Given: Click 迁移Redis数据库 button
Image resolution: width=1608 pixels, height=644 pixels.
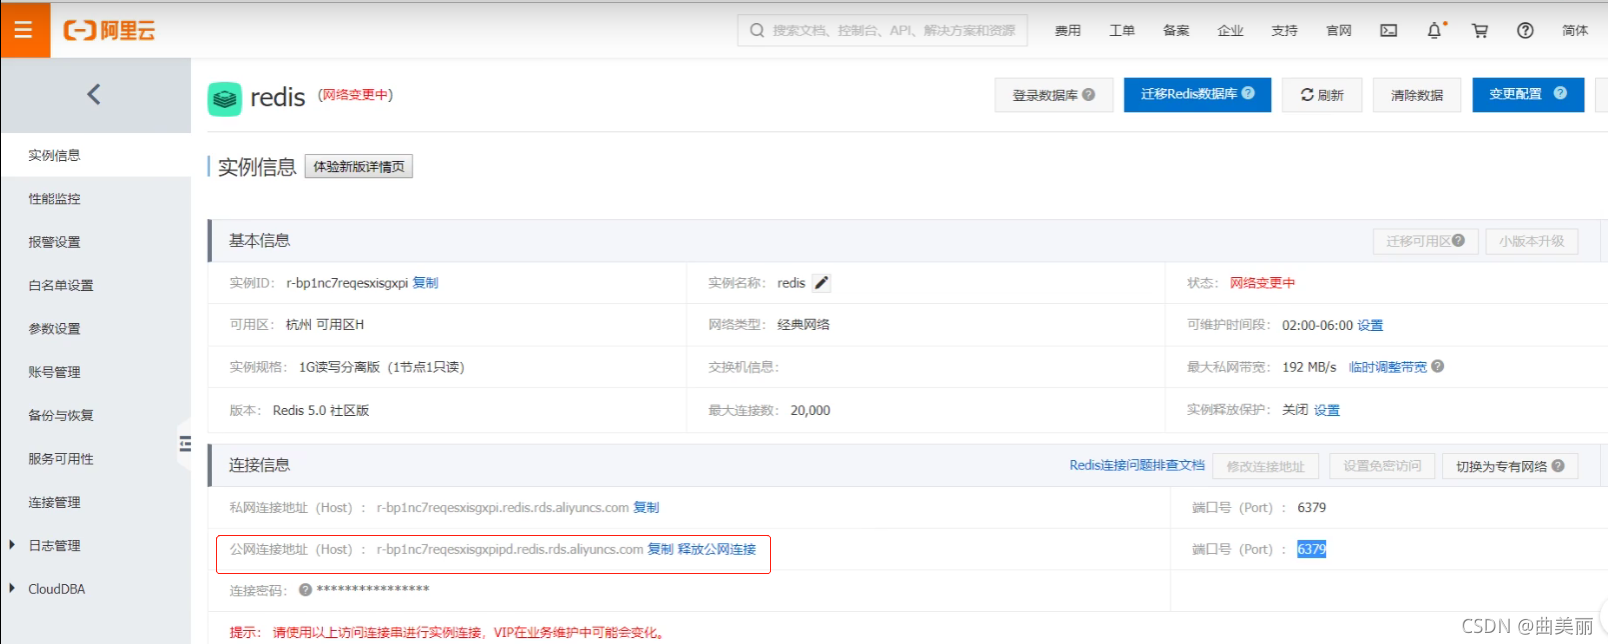Looking at the screenshot, I should [x=1197, y=94].
